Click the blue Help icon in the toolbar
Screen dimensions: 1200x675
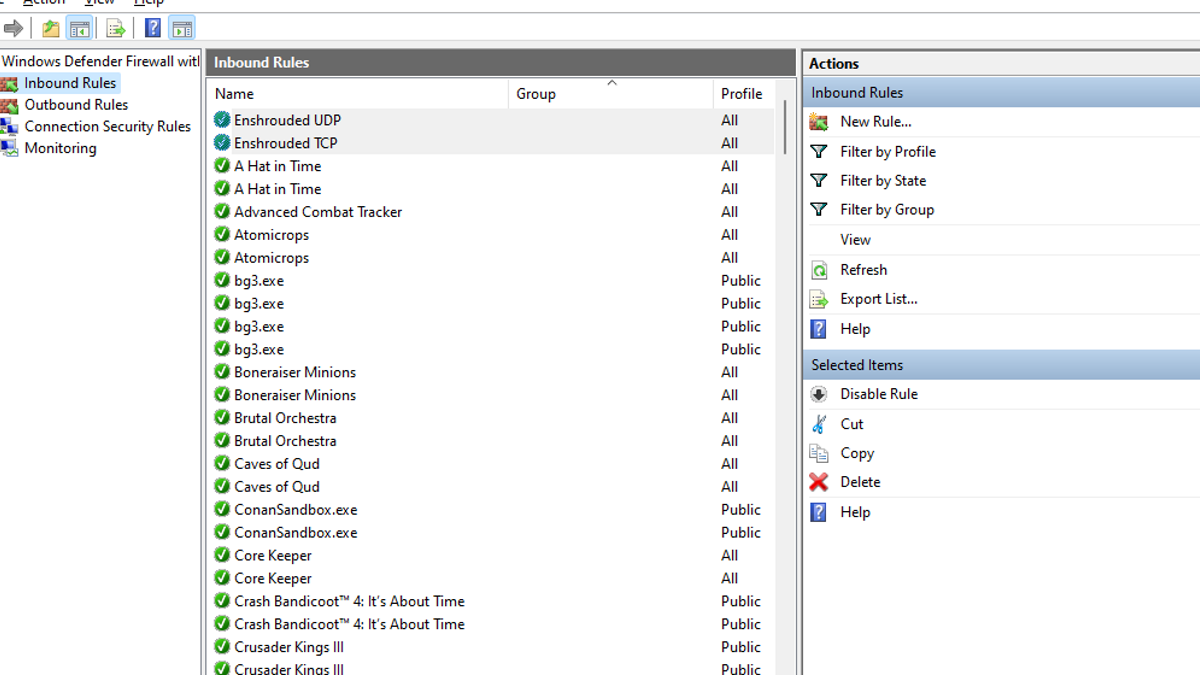click(x=152, y=27)
